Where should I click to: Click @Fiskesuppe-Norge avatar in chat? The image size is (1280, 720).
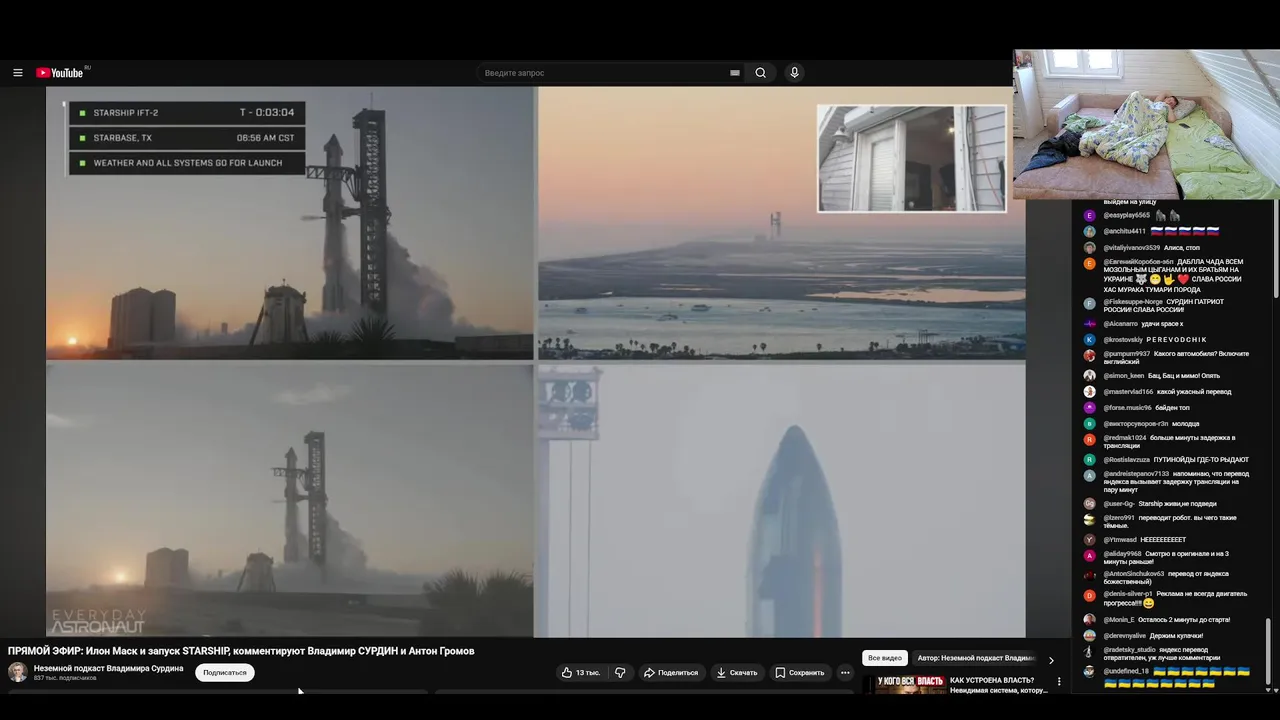coord(1090,303)
